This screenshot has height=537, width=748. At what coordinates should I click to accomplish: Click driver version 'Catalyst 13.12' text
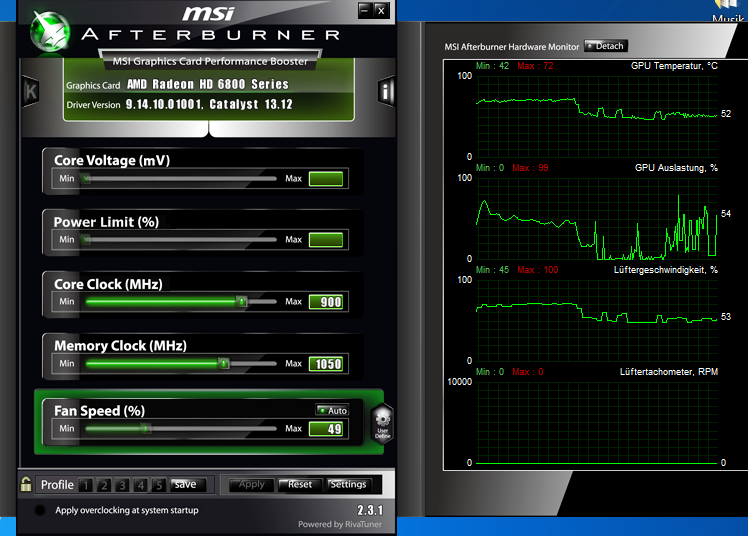click(x=250, y=104)
